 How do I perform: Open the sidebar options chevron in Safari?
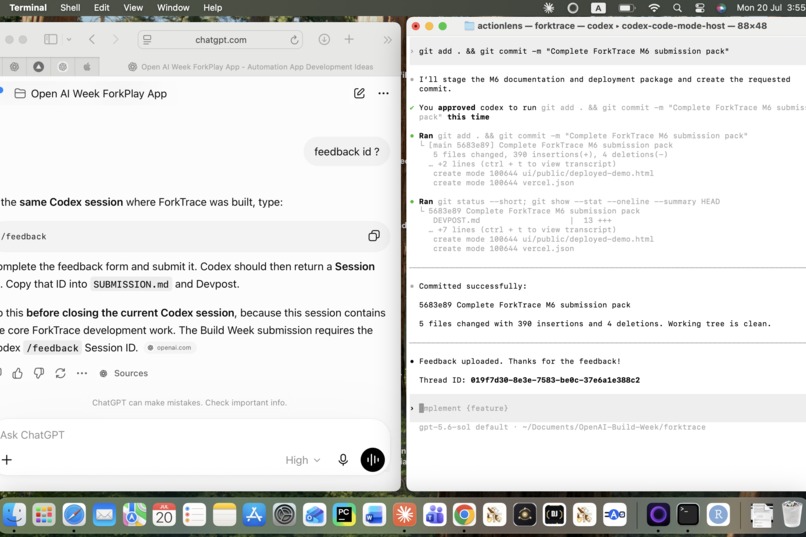click(x=69, y=40)
